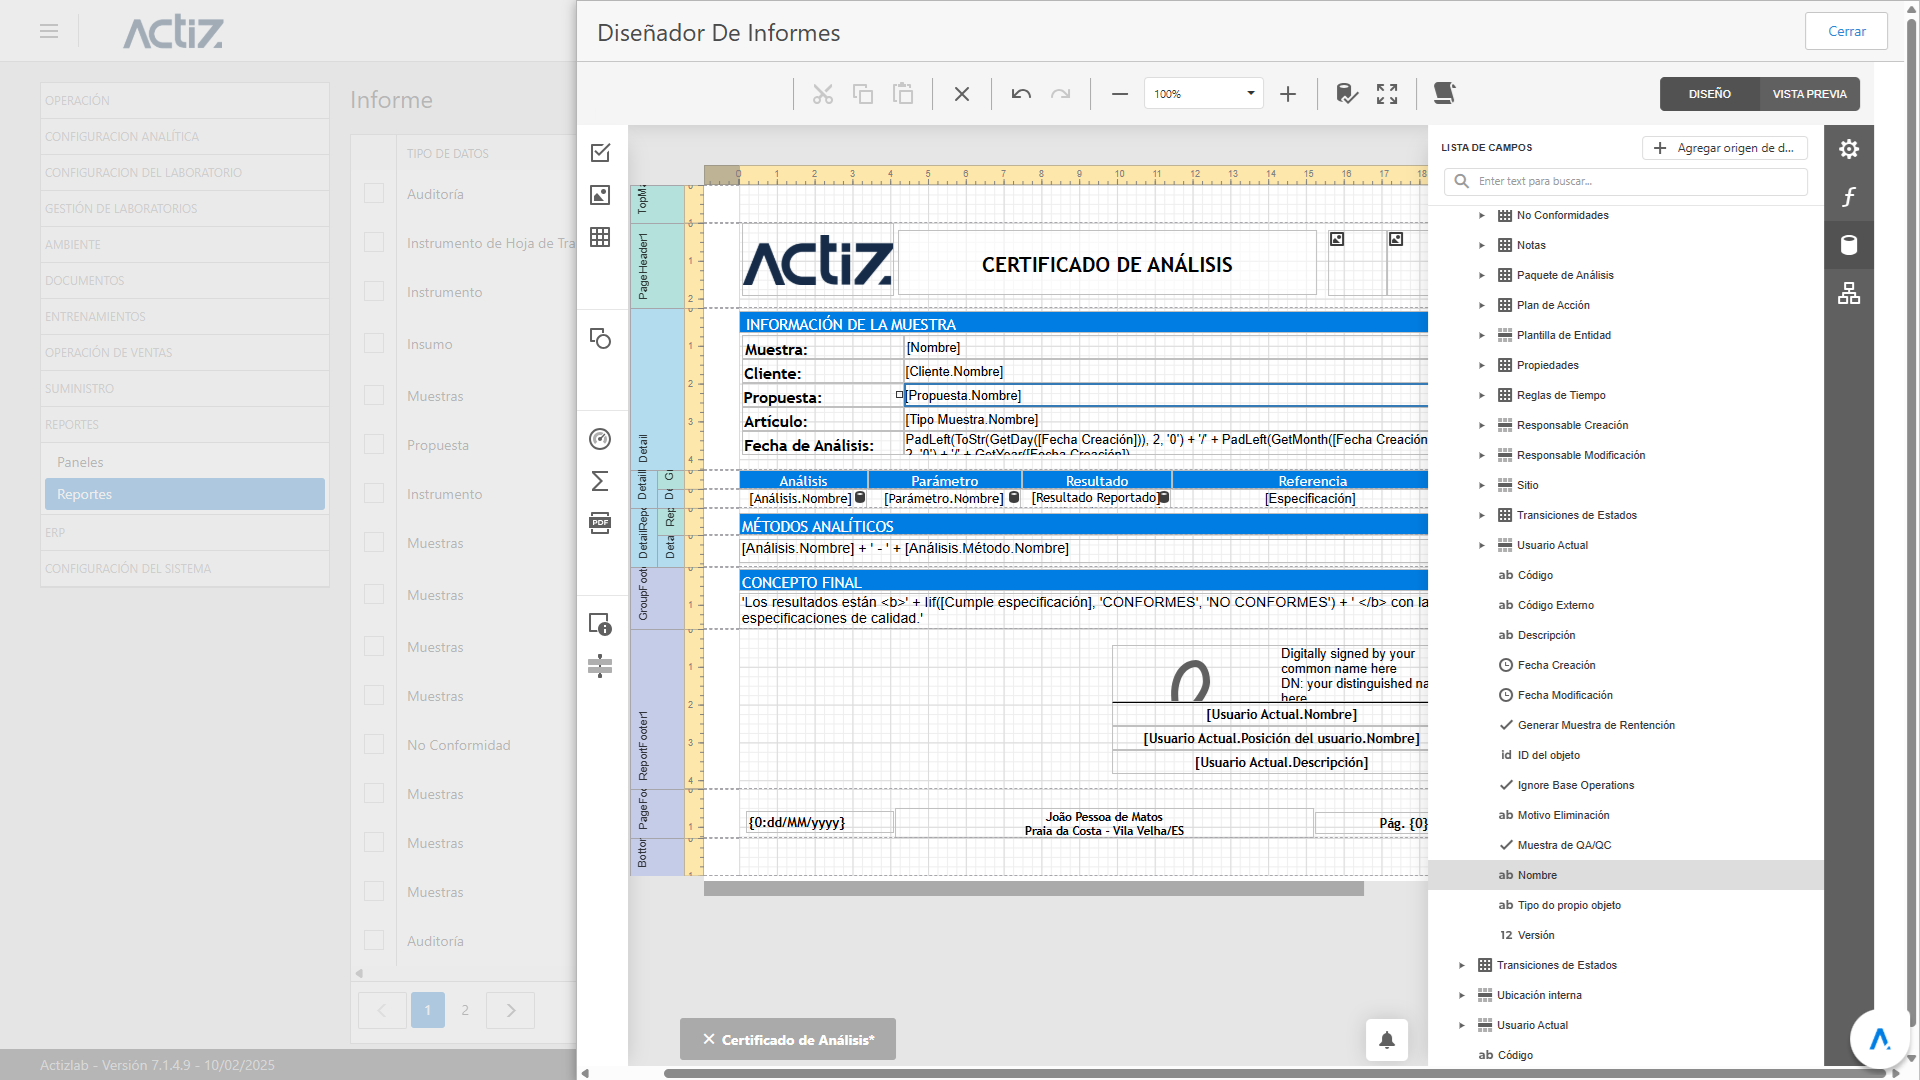The width and height of the screenshot is (1920, 1080).
Task: Click Agregar origen de datos button
Action: click(x=1725, y=148)
